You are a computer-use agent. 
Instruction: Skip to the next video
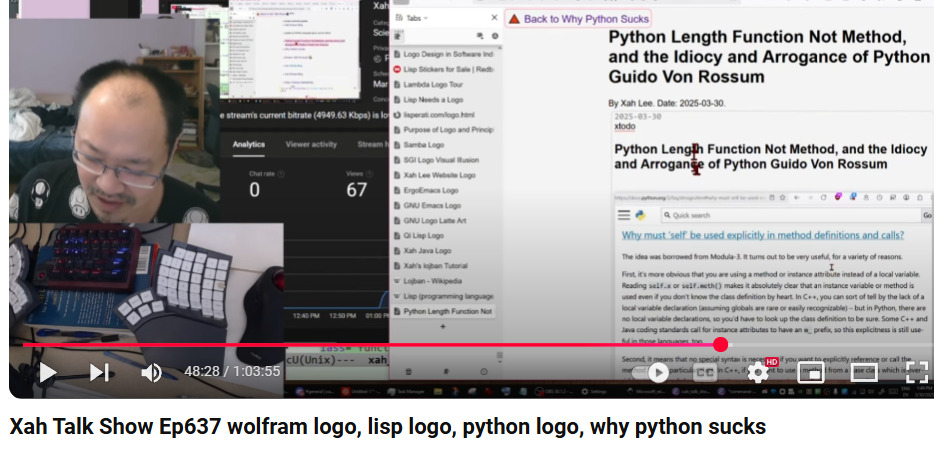[99, 372]
